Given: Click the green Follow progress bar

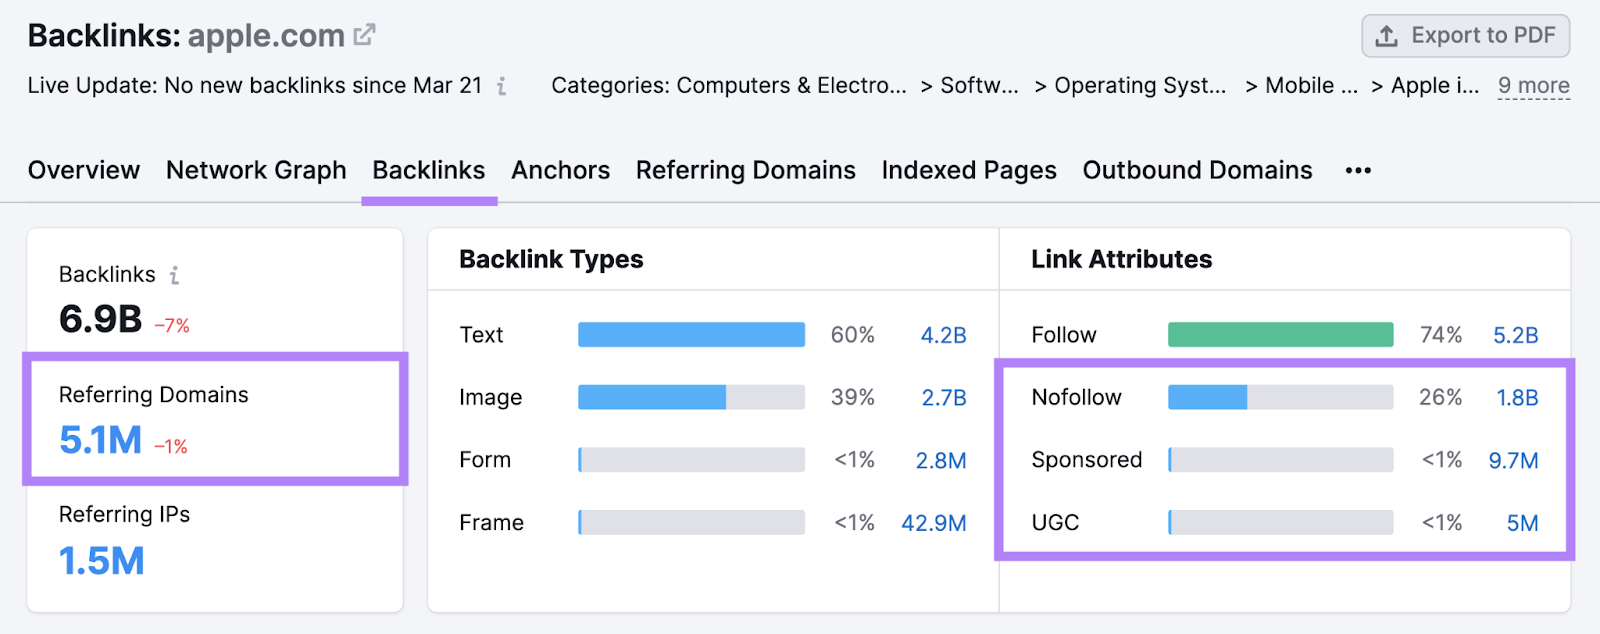Looking at the screenshot, I should [x=1280, y=335].
